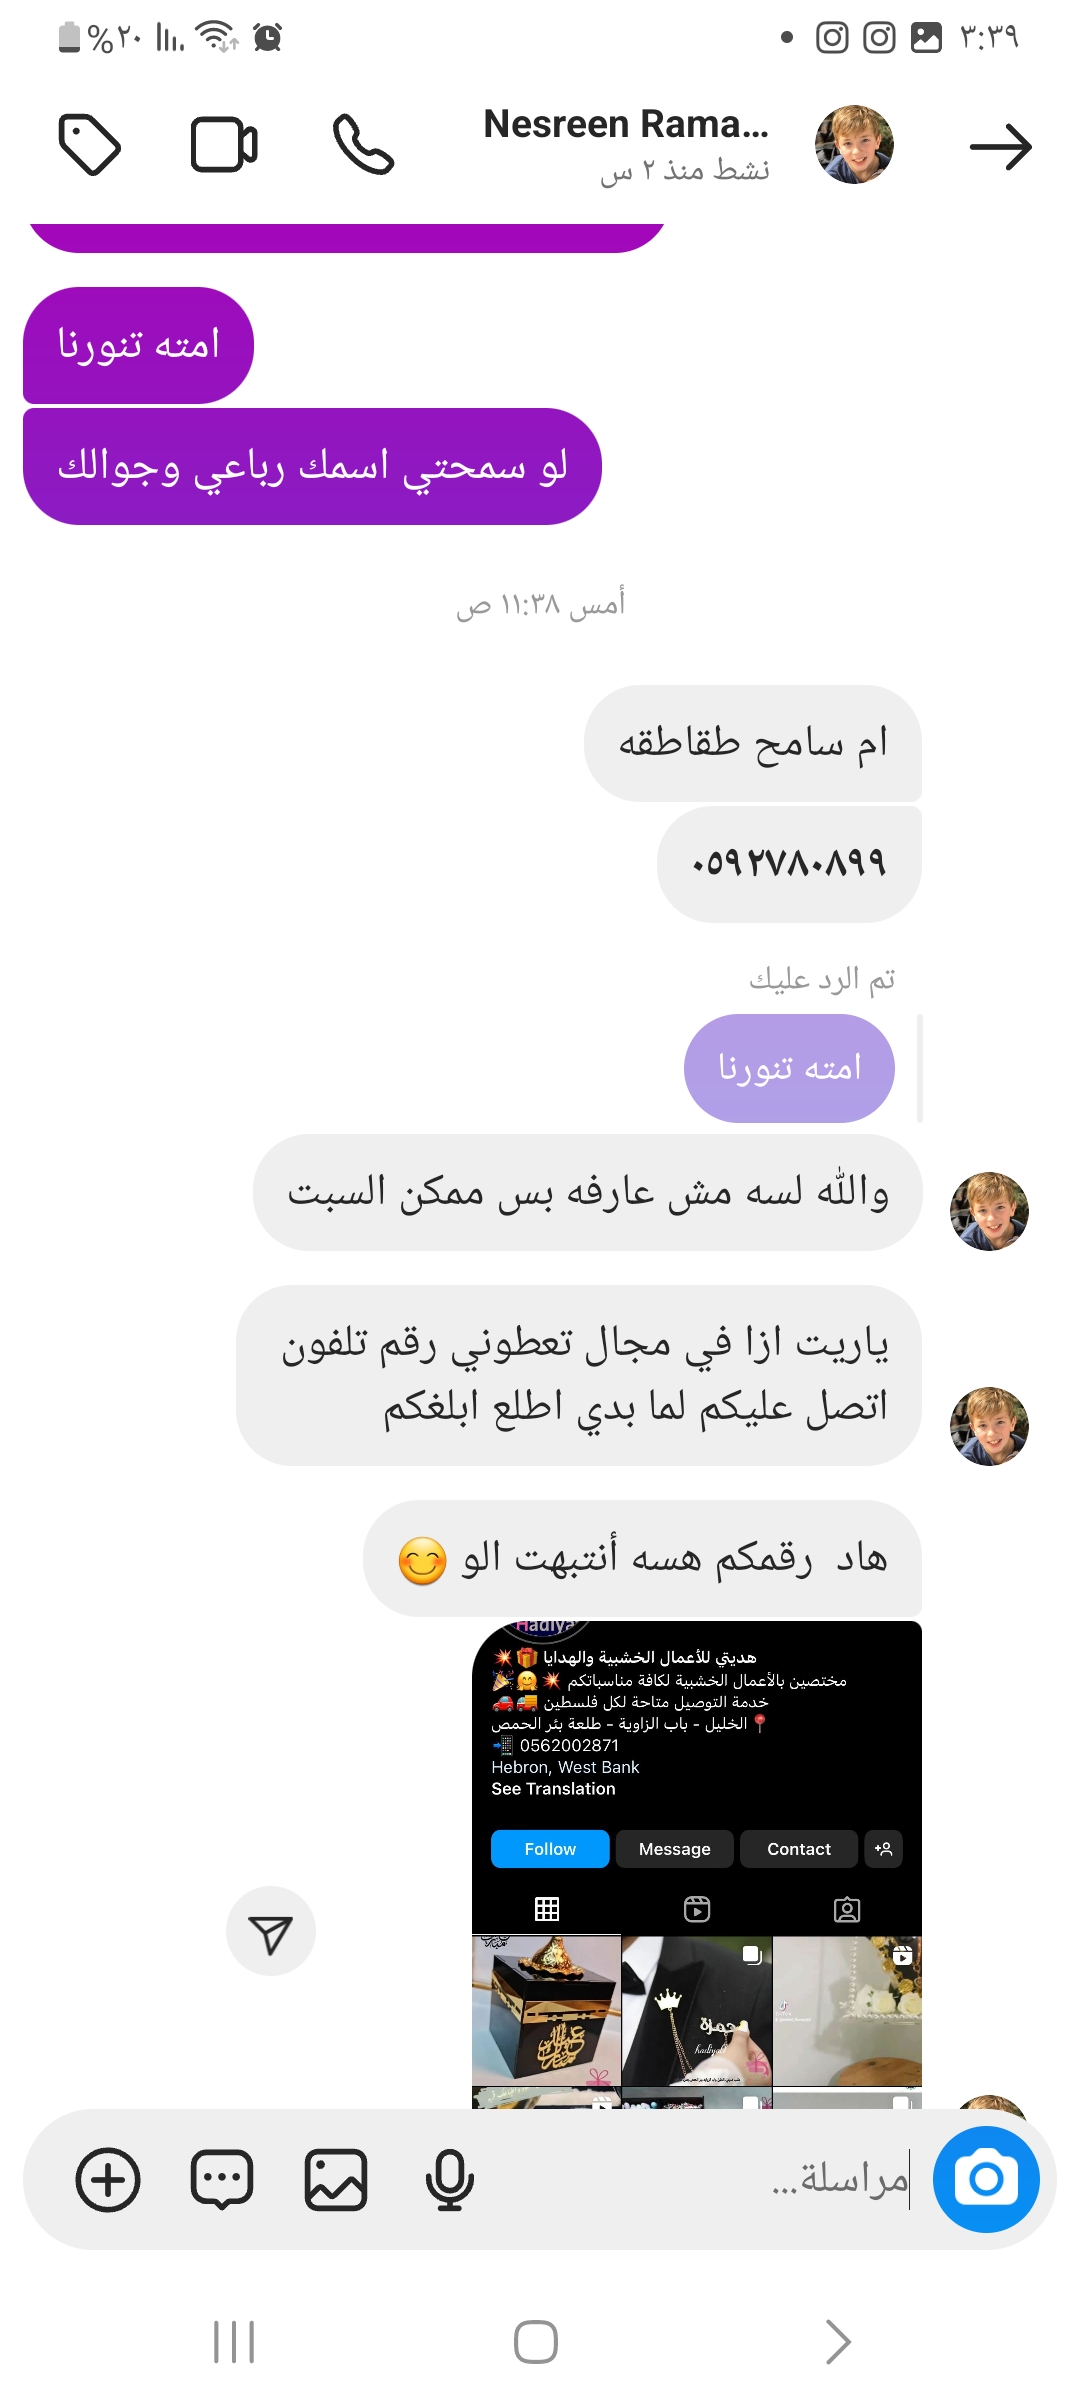Tap the Android home navigation button
This screenshot has width=1080, height=2408.
tap(536, 2342)
